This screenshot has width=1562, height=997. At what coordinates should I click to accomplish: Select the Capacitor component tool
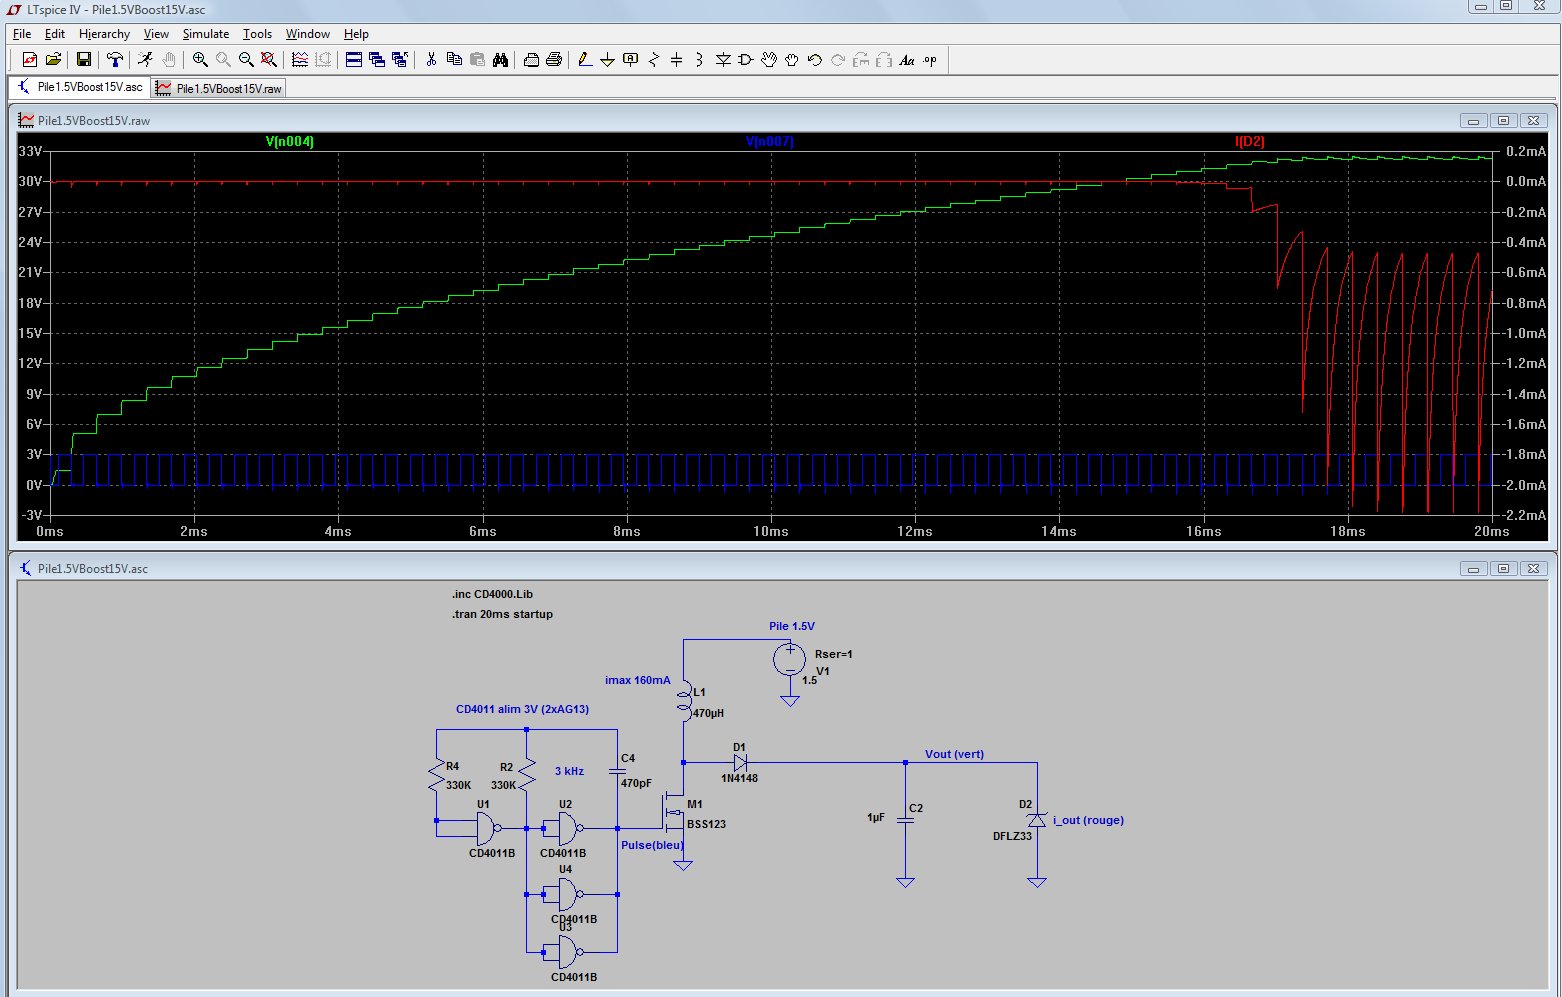pos(677,60)
